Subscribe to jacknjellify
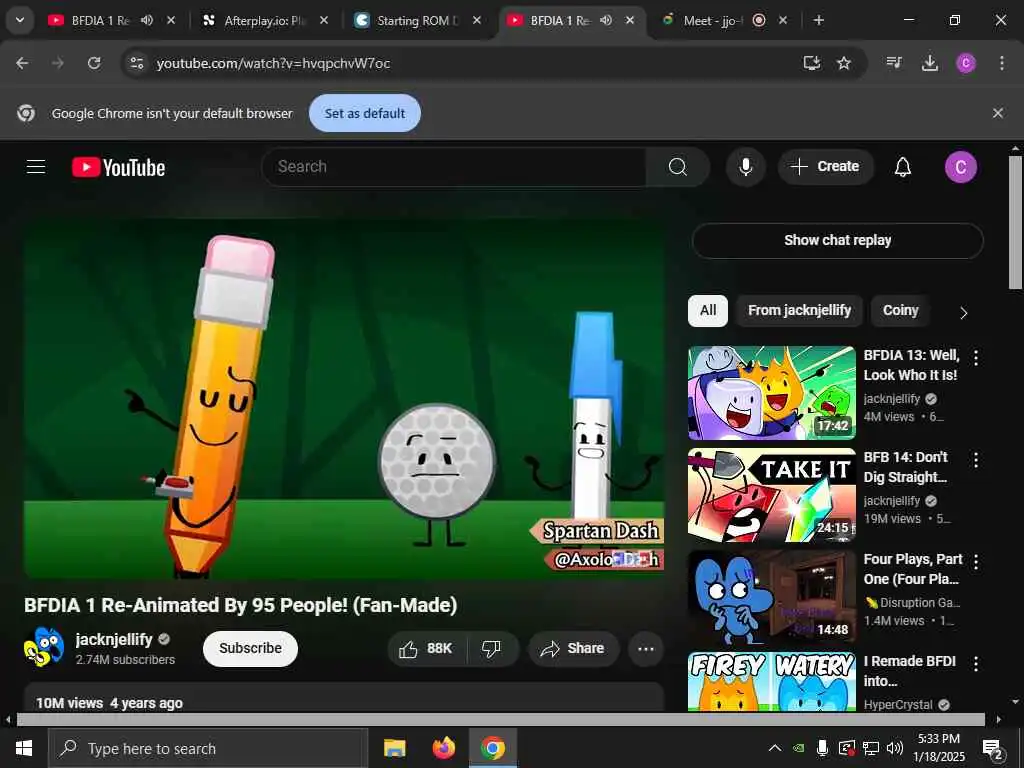Viewport: 1024px width, 768px height. (250, 648)
